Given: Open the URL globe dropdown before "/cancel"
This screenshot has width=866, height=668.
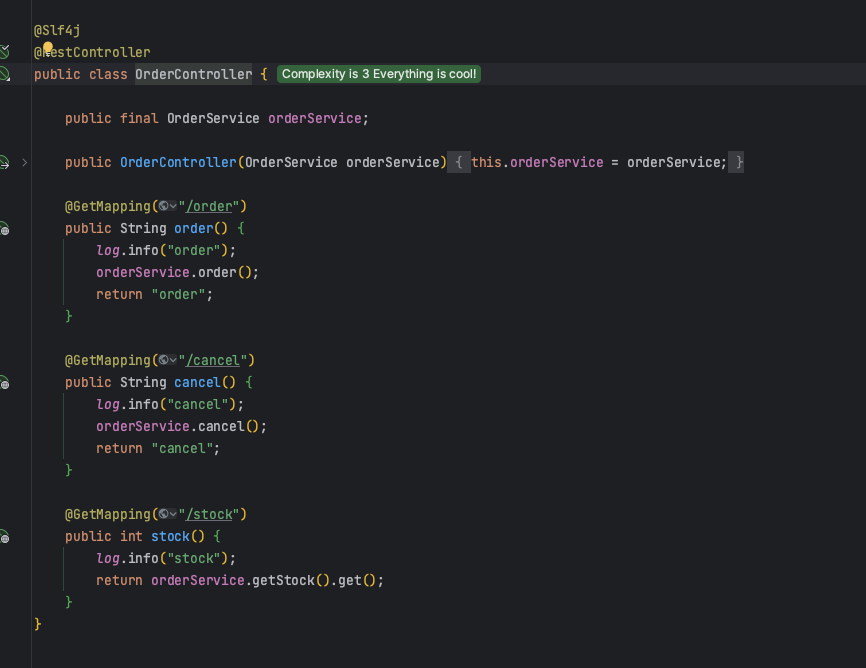Looking at the screenshot, I should 167,360.
